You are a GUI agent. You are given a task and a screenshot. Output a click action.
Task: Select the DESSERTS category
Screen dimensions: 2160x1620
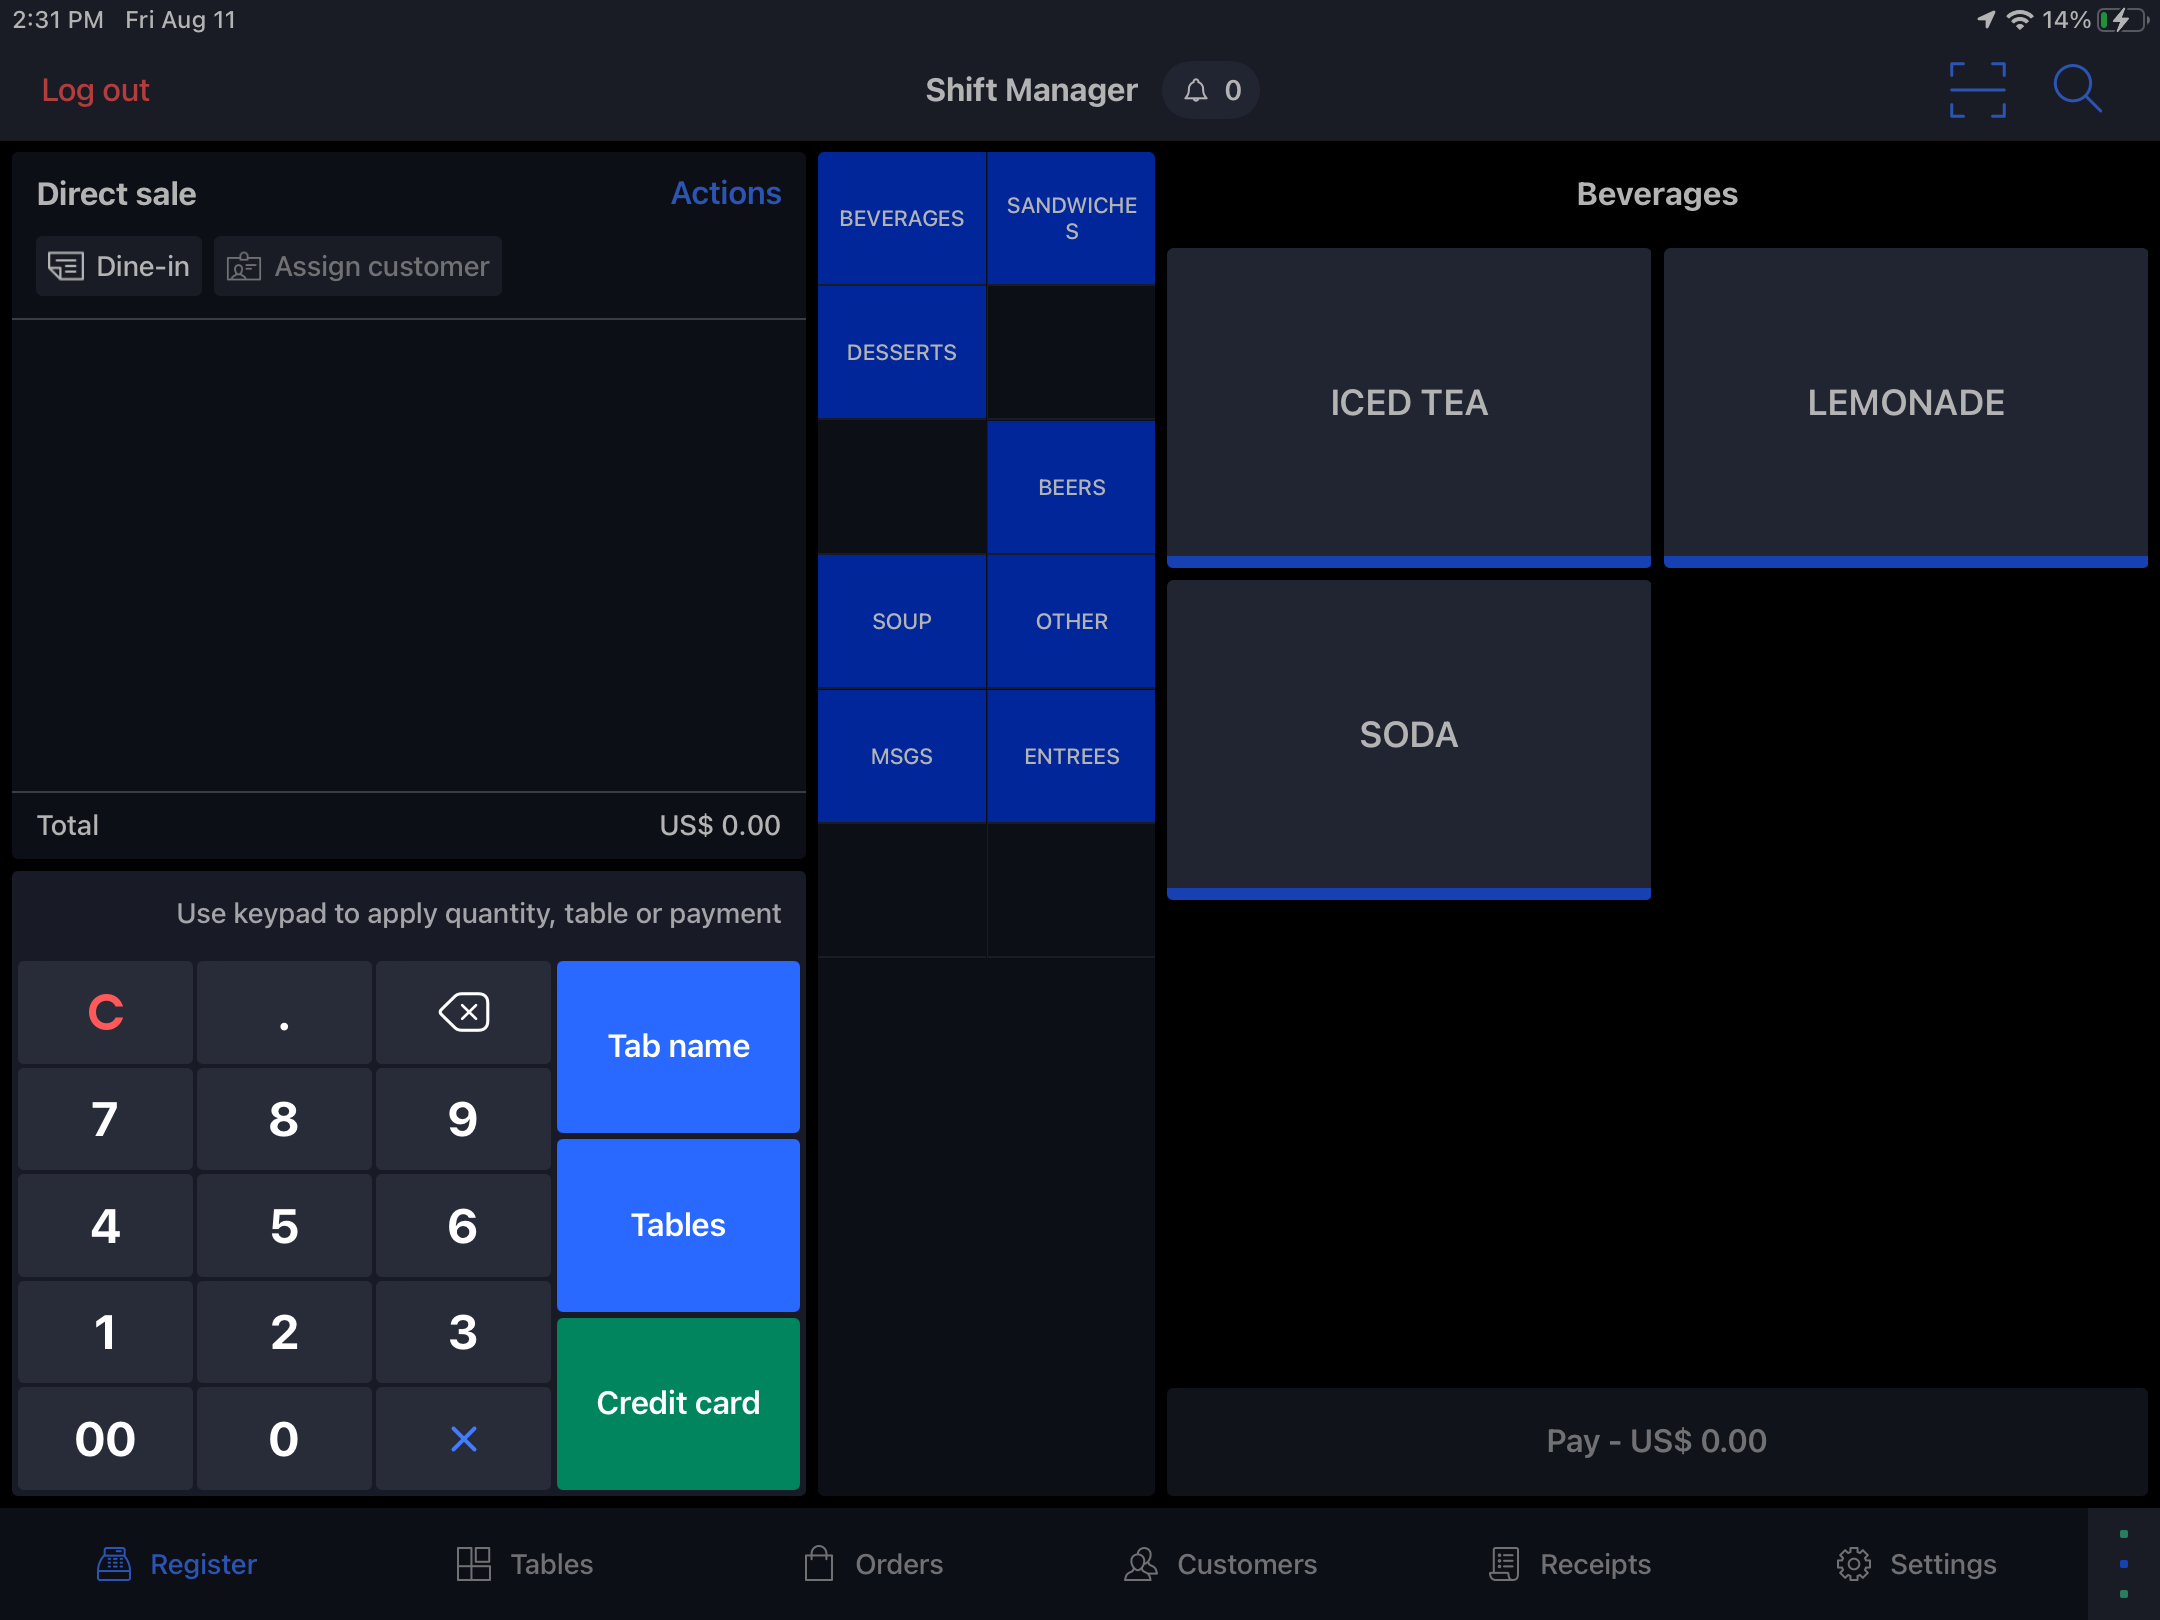(901, 352)
